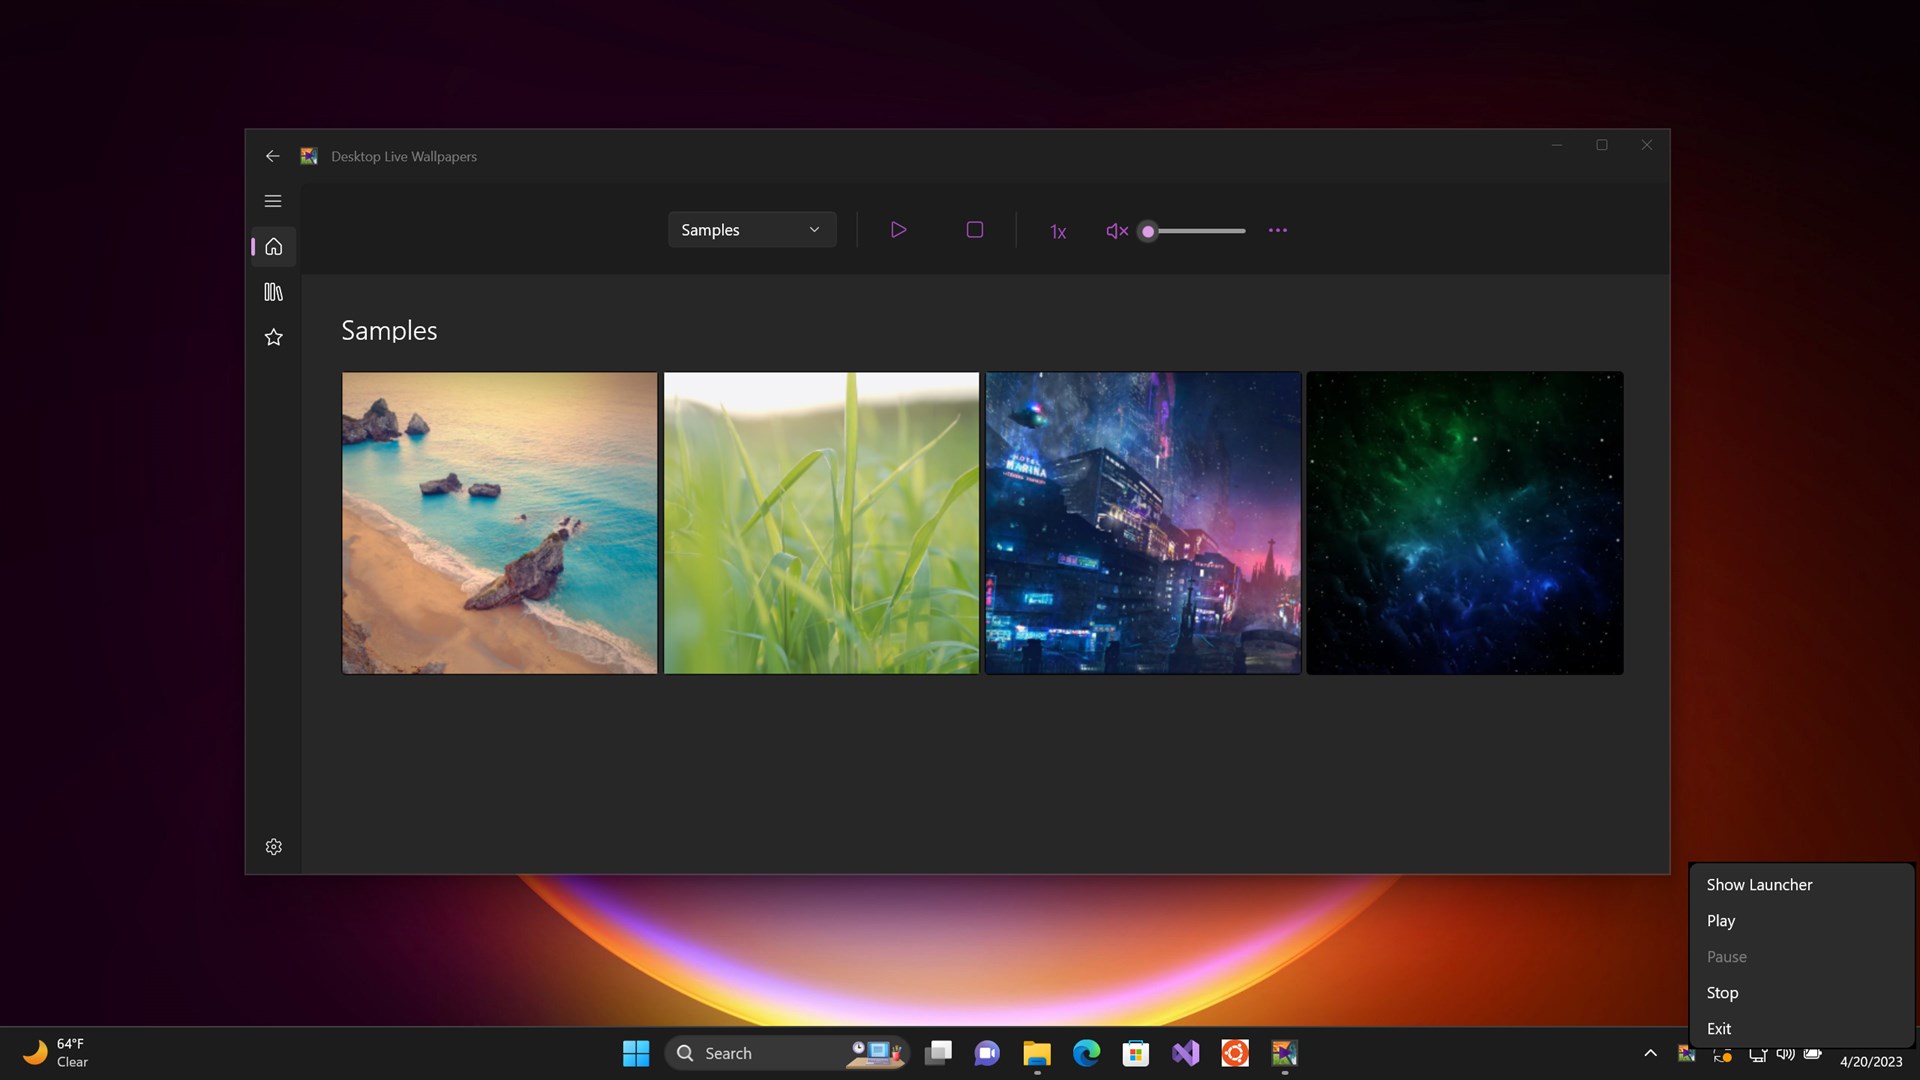This screenshot has height=1080, width=1920.
Task: Open the Samples category dropdown
Action: pos(751,229)
